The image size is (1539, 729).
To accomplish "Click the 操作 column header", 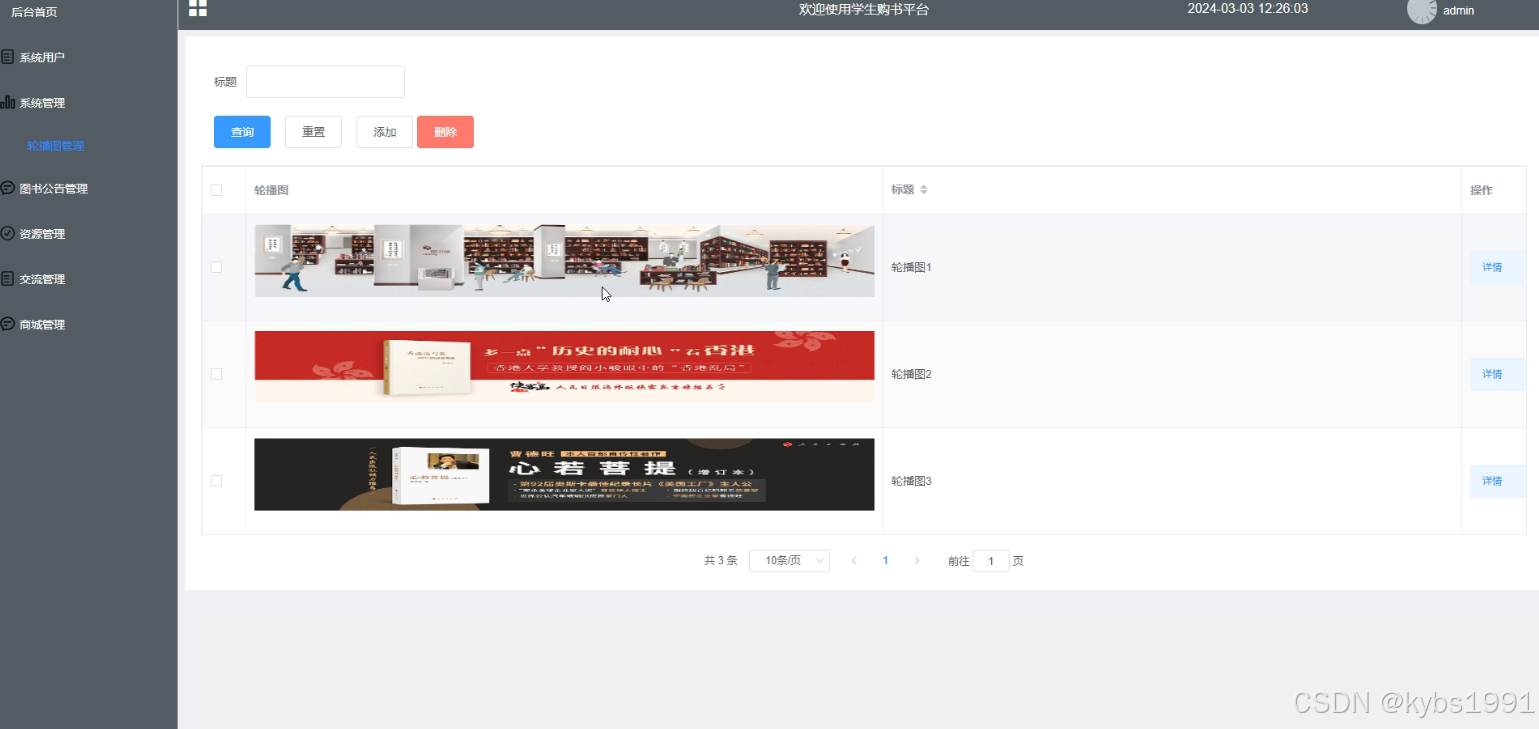I will [x=1494, y=190].
